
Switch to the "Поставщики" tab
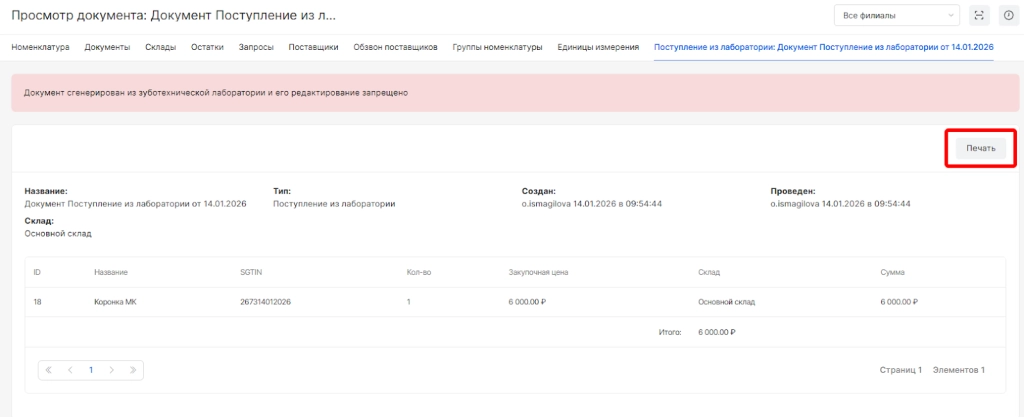[x=313, y=47]
